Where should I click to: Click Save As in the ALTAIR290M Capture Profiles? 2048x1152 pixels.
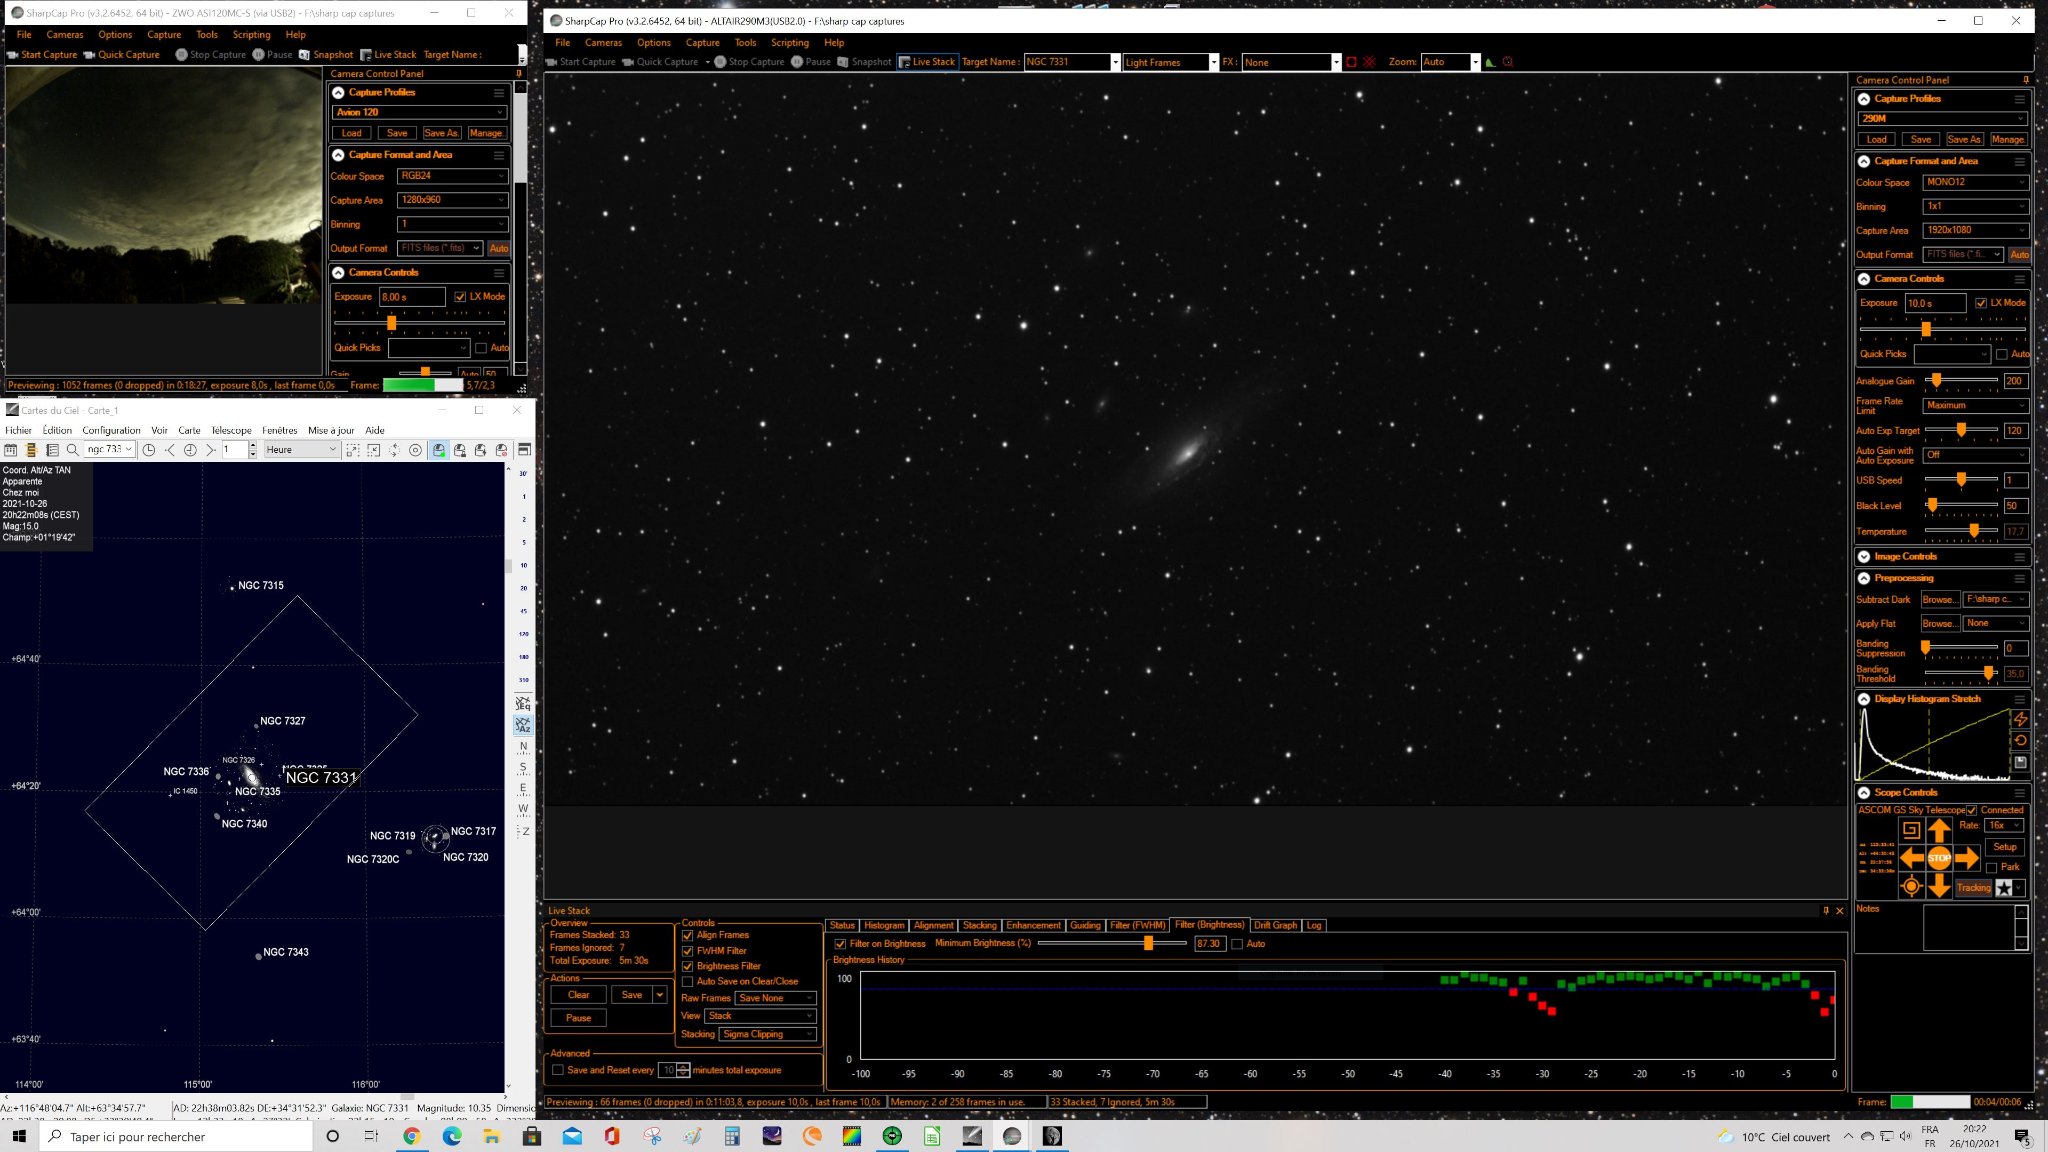[x=1964, y=140]
